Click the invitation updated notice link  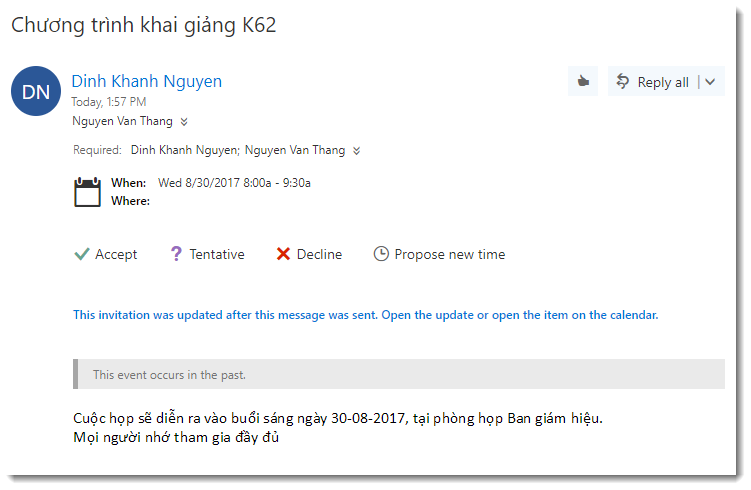pyautogui.click(x=365, y=315)
